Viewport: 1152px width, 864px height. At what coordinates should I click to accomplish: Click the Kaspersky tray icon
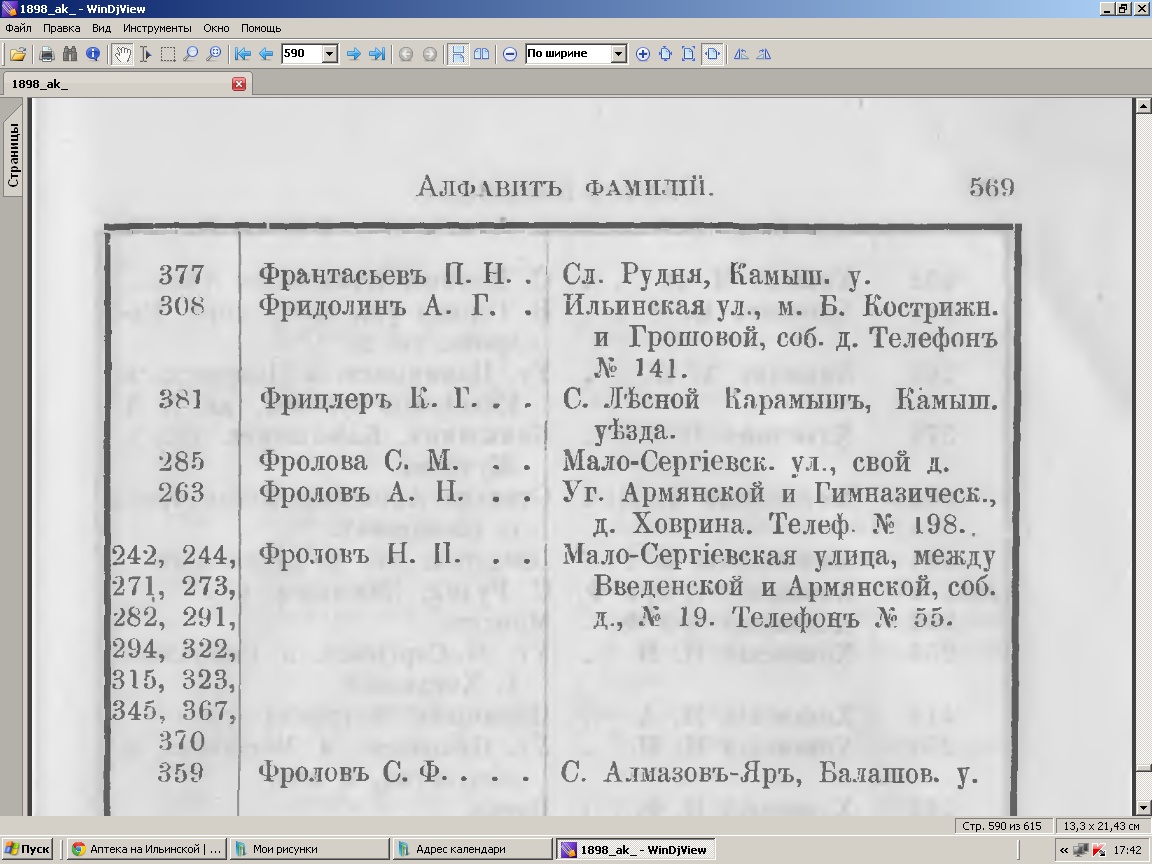point(1099,850)
